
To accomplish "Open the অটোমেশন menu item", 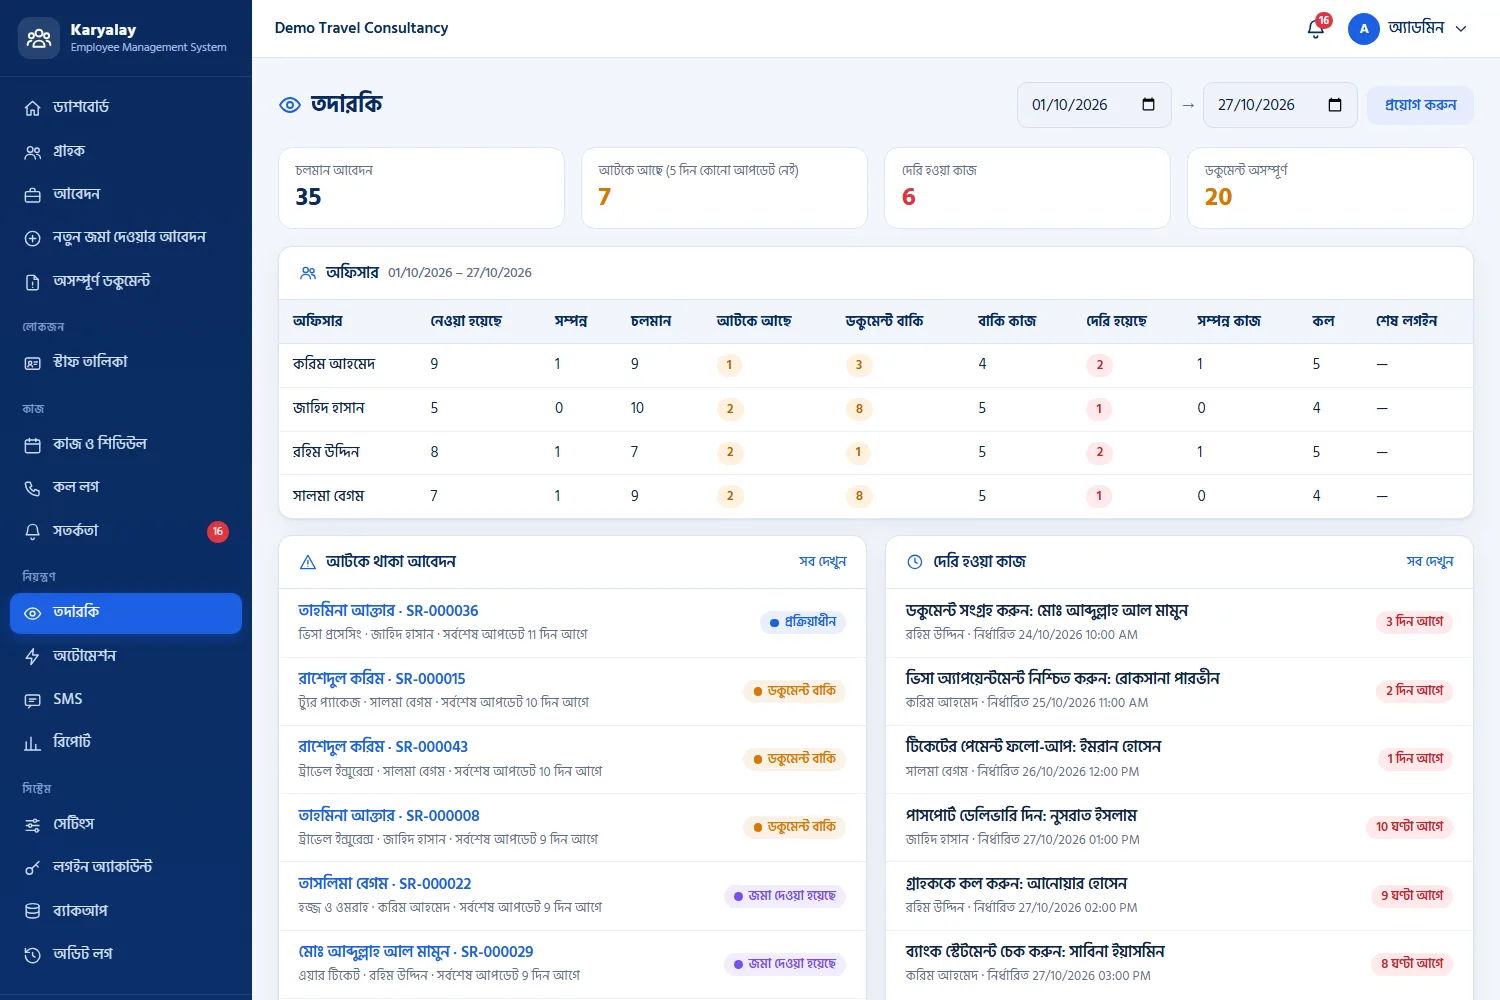I will (126, 656).
